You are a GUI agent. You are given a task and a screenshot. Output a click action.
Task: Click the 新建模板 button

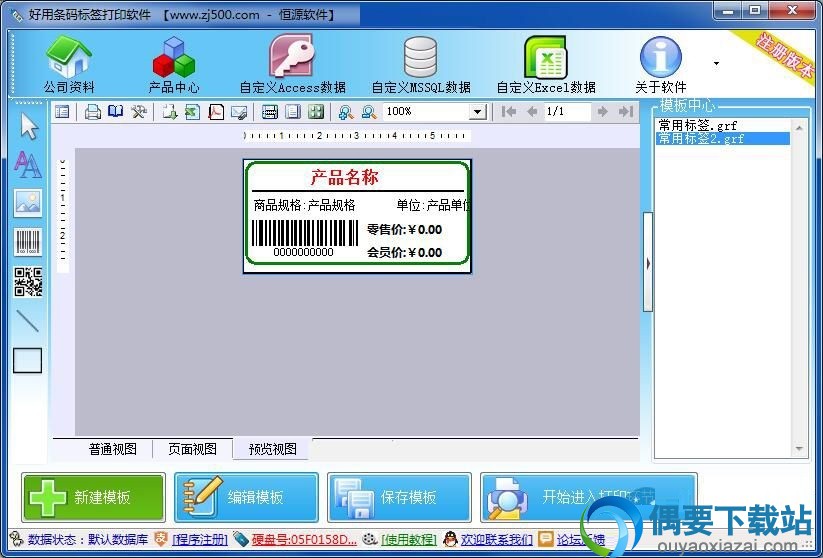[93, 497]
